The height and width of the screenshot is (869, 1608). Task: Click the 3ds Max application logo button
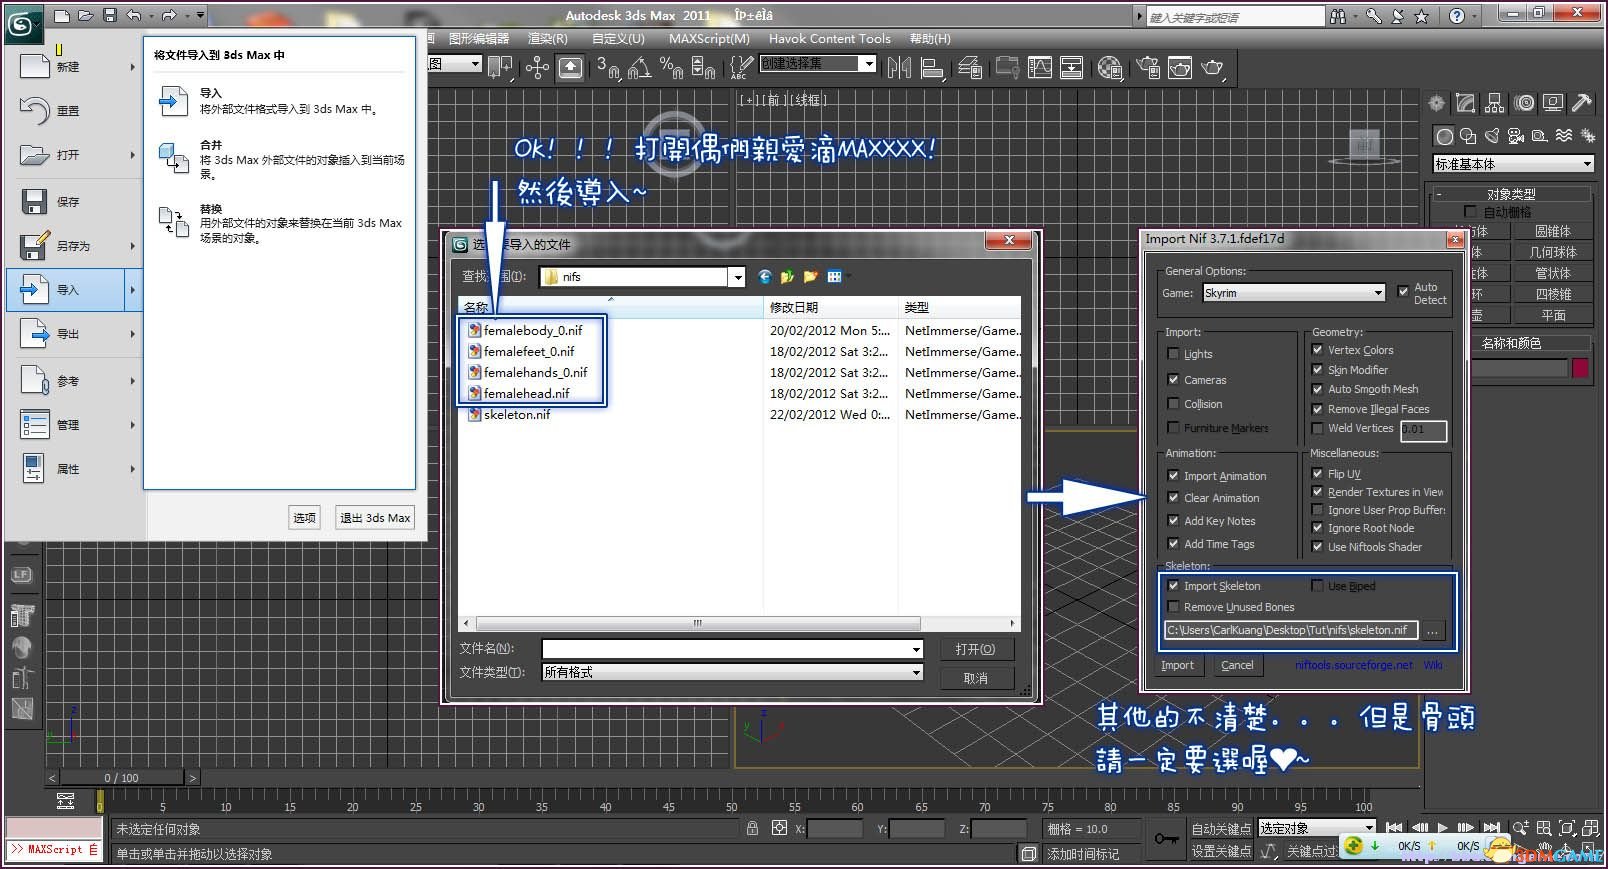point(23,24)
